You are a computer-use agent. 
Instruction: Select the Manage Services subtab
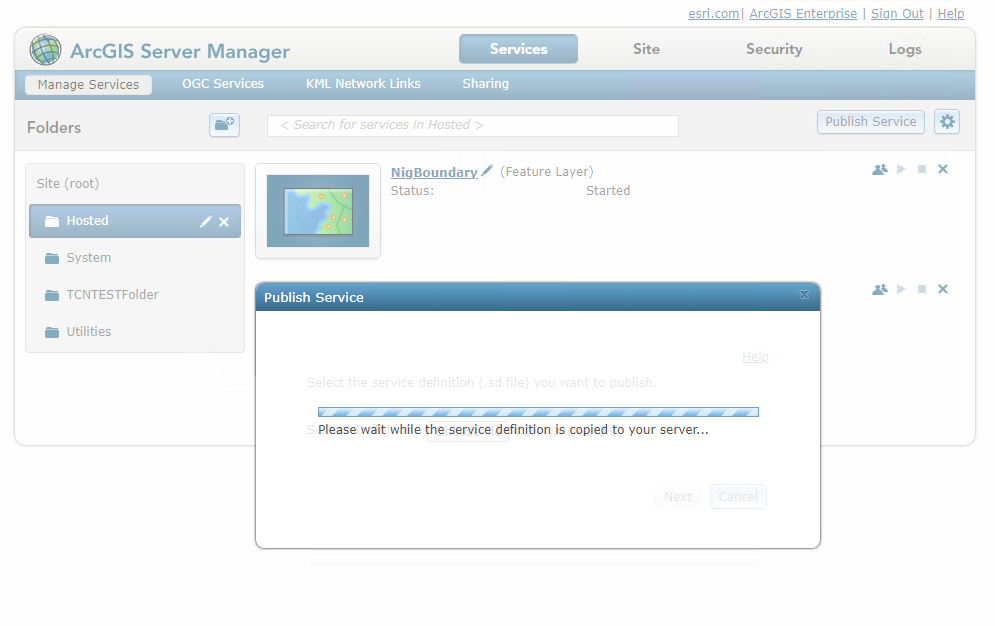click(88, 84)
